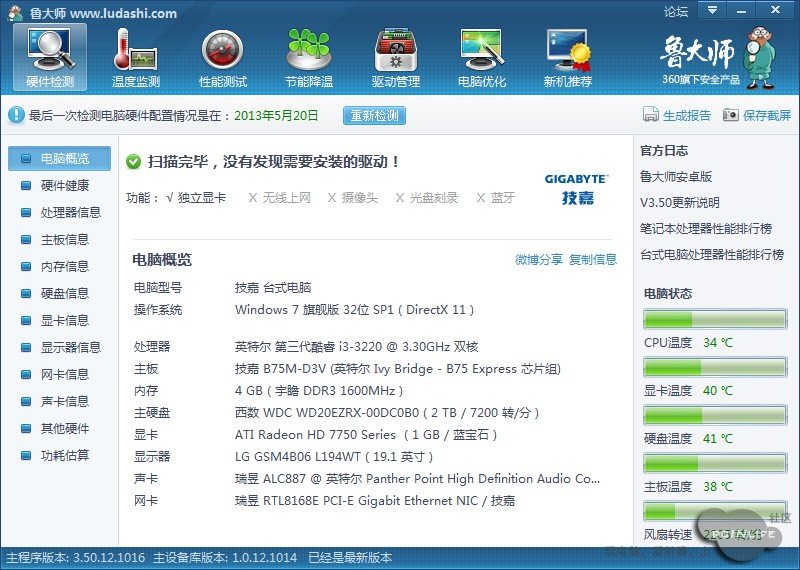Open the title bar dropdown menu arrow

[712, 10]
